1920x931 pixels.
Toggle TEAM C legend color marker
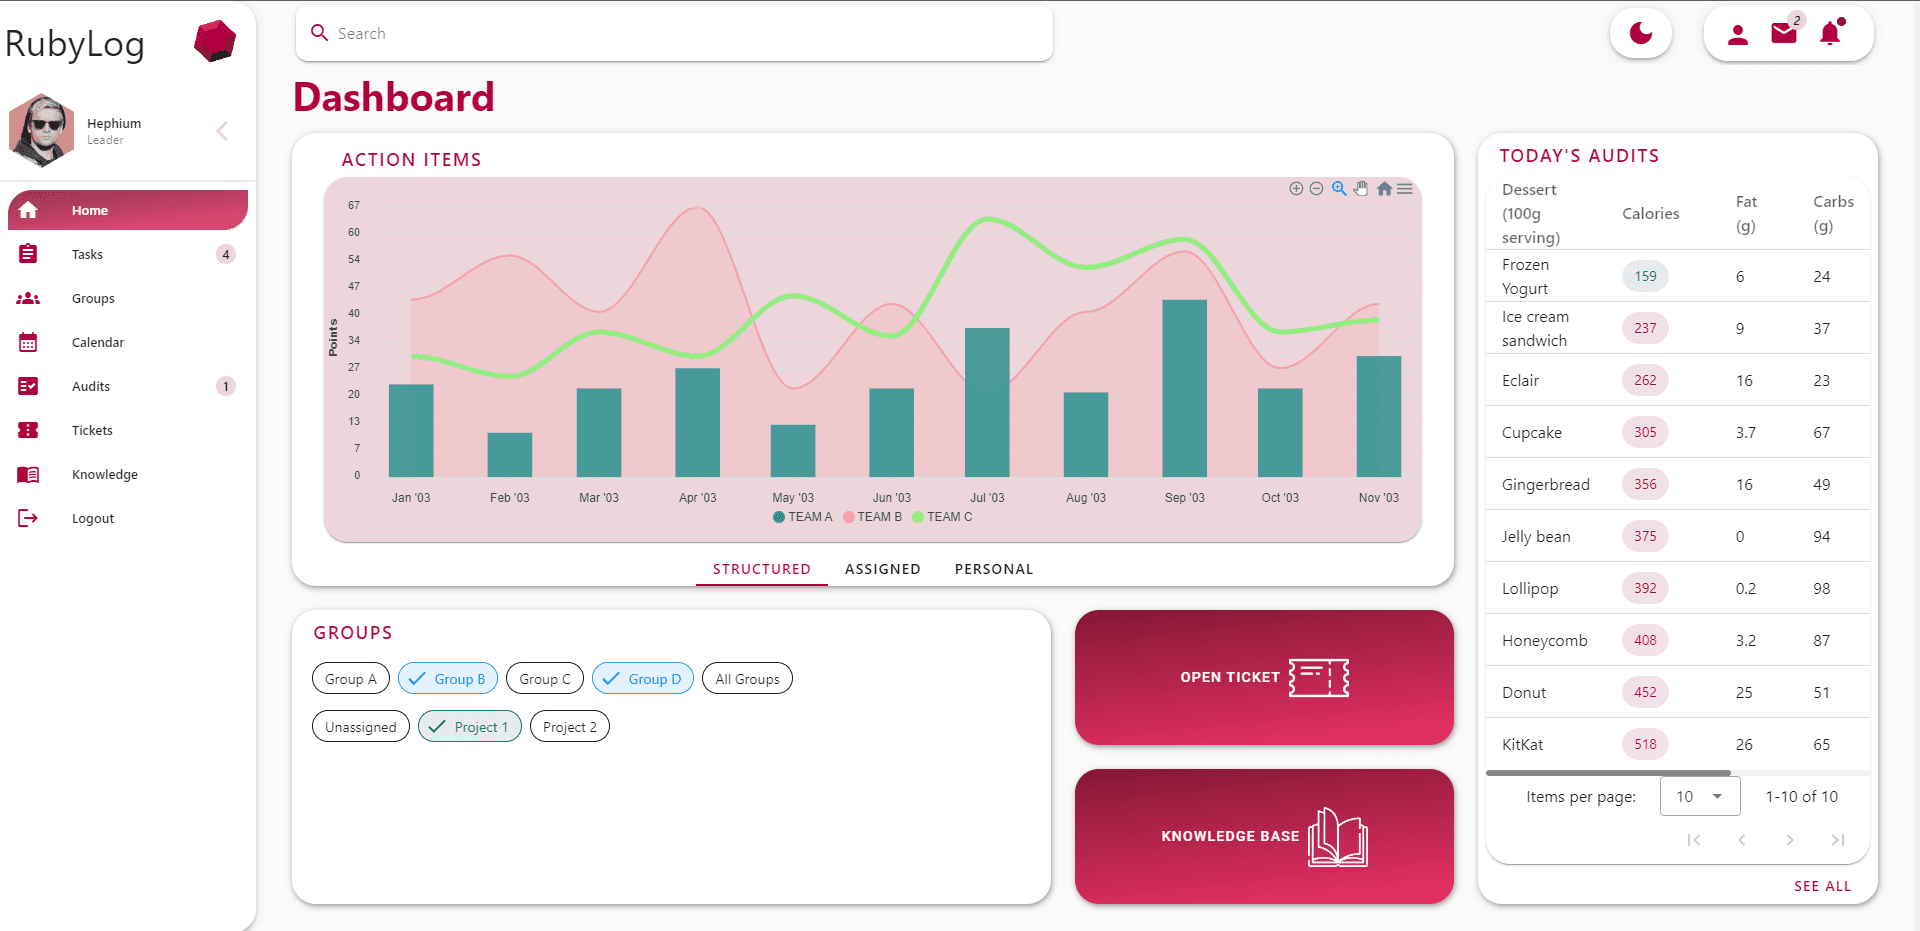(x=918, y=517)
